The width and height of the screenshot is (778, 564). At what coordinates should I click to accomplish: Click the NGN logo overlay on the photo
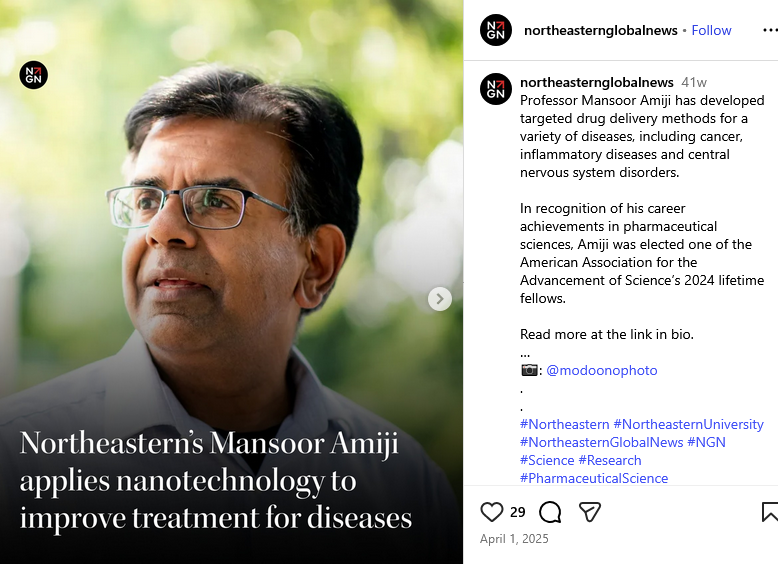pyautogui.click(x=34, y=75)
